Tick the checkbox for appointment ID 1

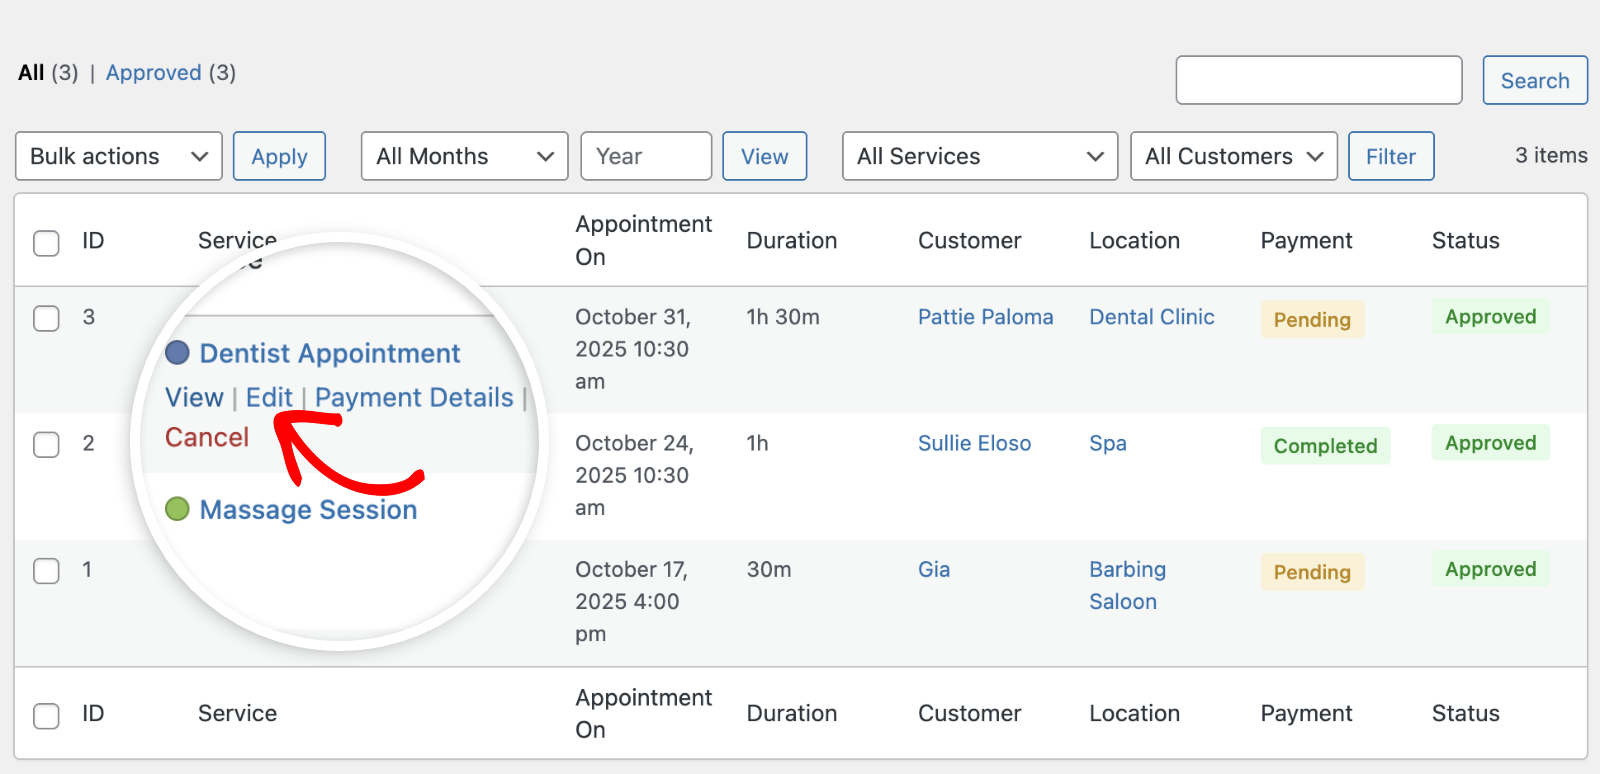(46, 571)
